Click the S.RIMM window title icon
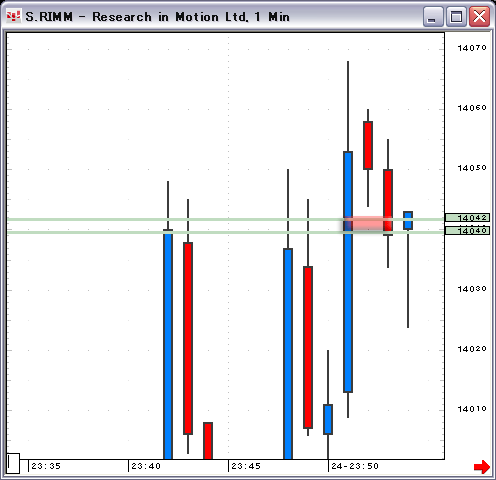 (13, 16)
